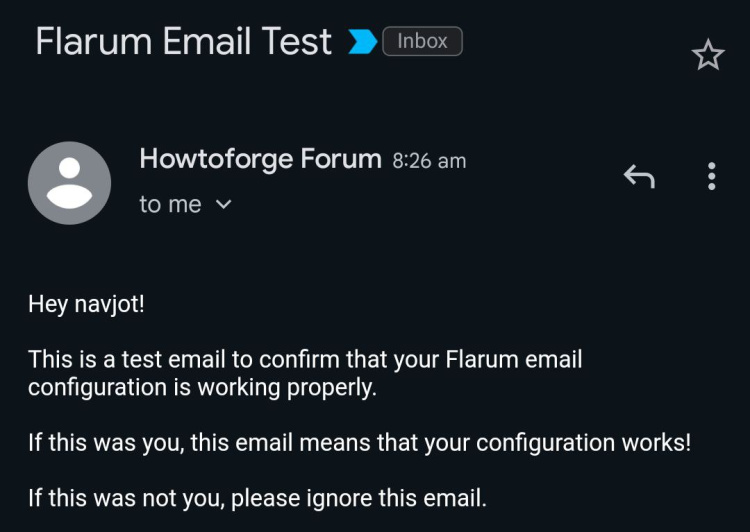Viewport: 750px width, 532px height.
Task: Tap the reply arrow icon
Action: pyautogui.click(x=639, y=177)
